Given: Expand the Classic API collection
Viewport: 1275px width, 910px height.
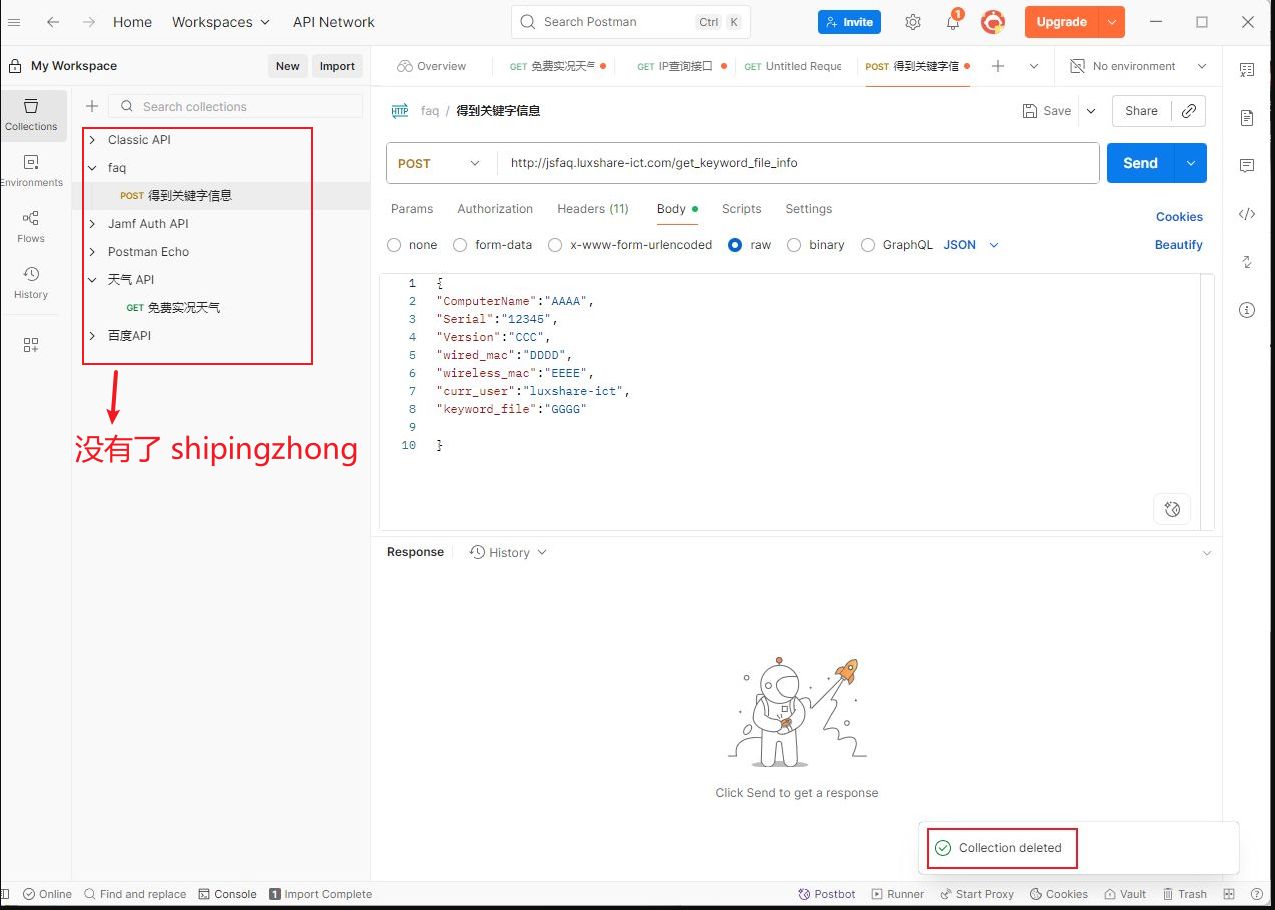Looking at the screenshot, I should pyautogui.click(x=92, y=140).
